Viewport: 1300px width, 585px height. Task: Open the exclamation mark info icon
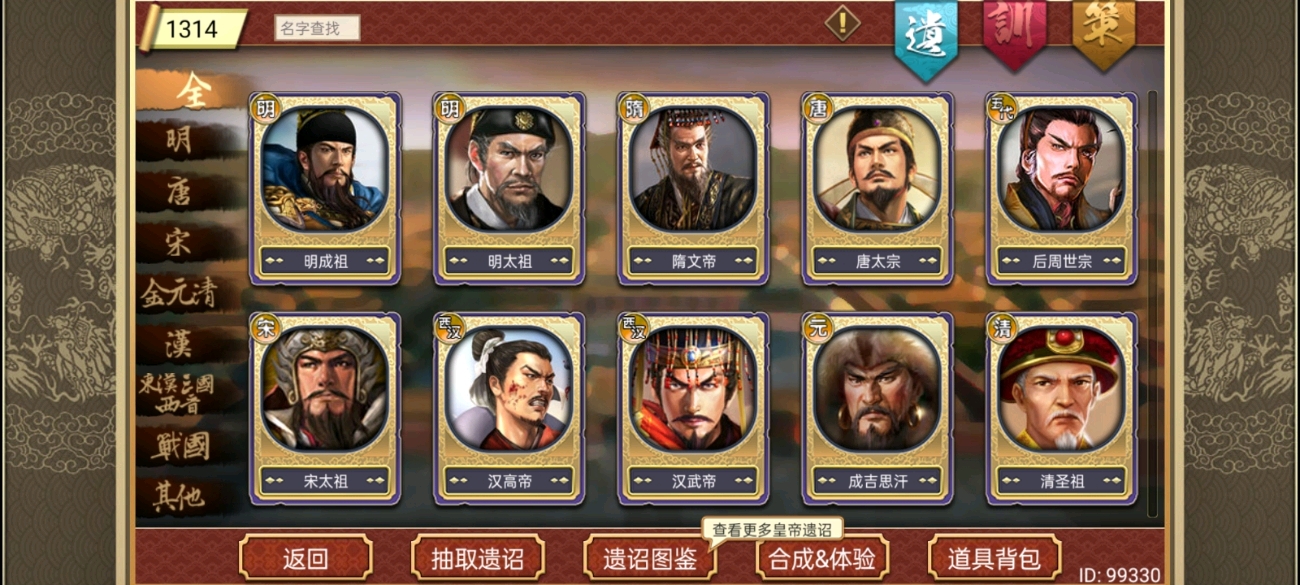click(x=842, y=23)
